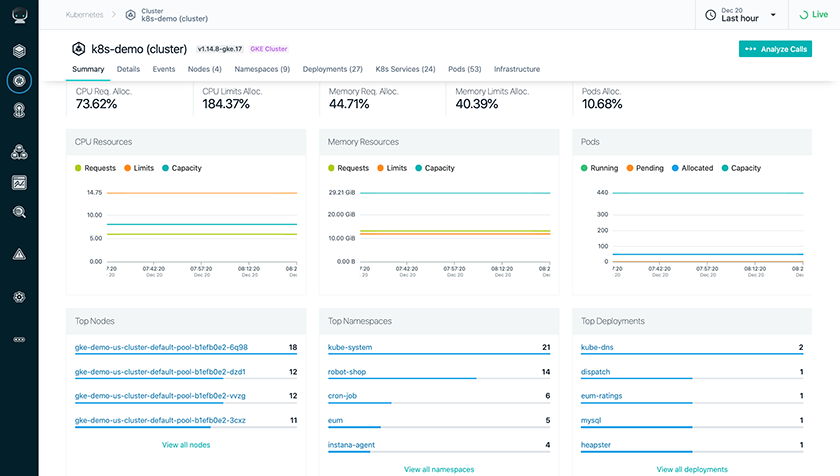Toggle Pending series in Pods legend
840x476 pixels.
[645, 168]
